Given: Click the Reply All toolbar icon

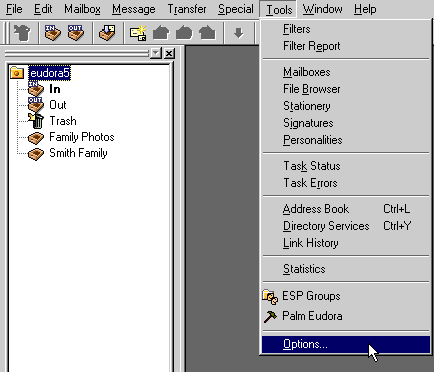Looking at the screenshot, I should coord(184,33).
